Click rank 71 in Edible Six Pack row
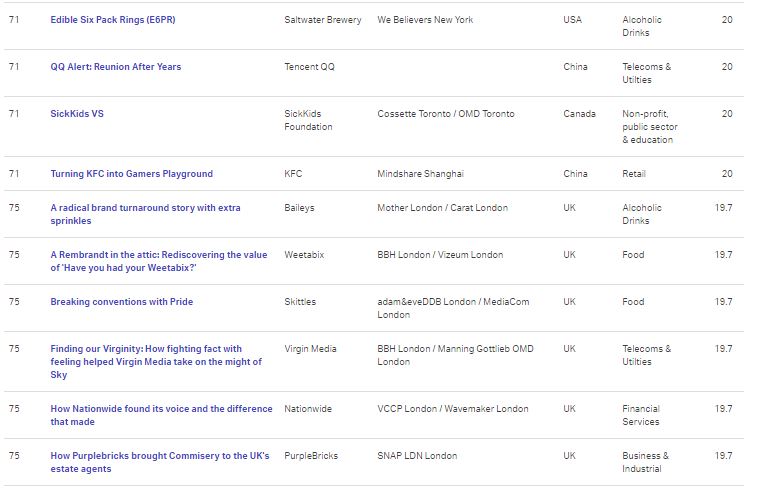This screenshot has height=488, width=766. pyautogui.click(x=14, y=20)
